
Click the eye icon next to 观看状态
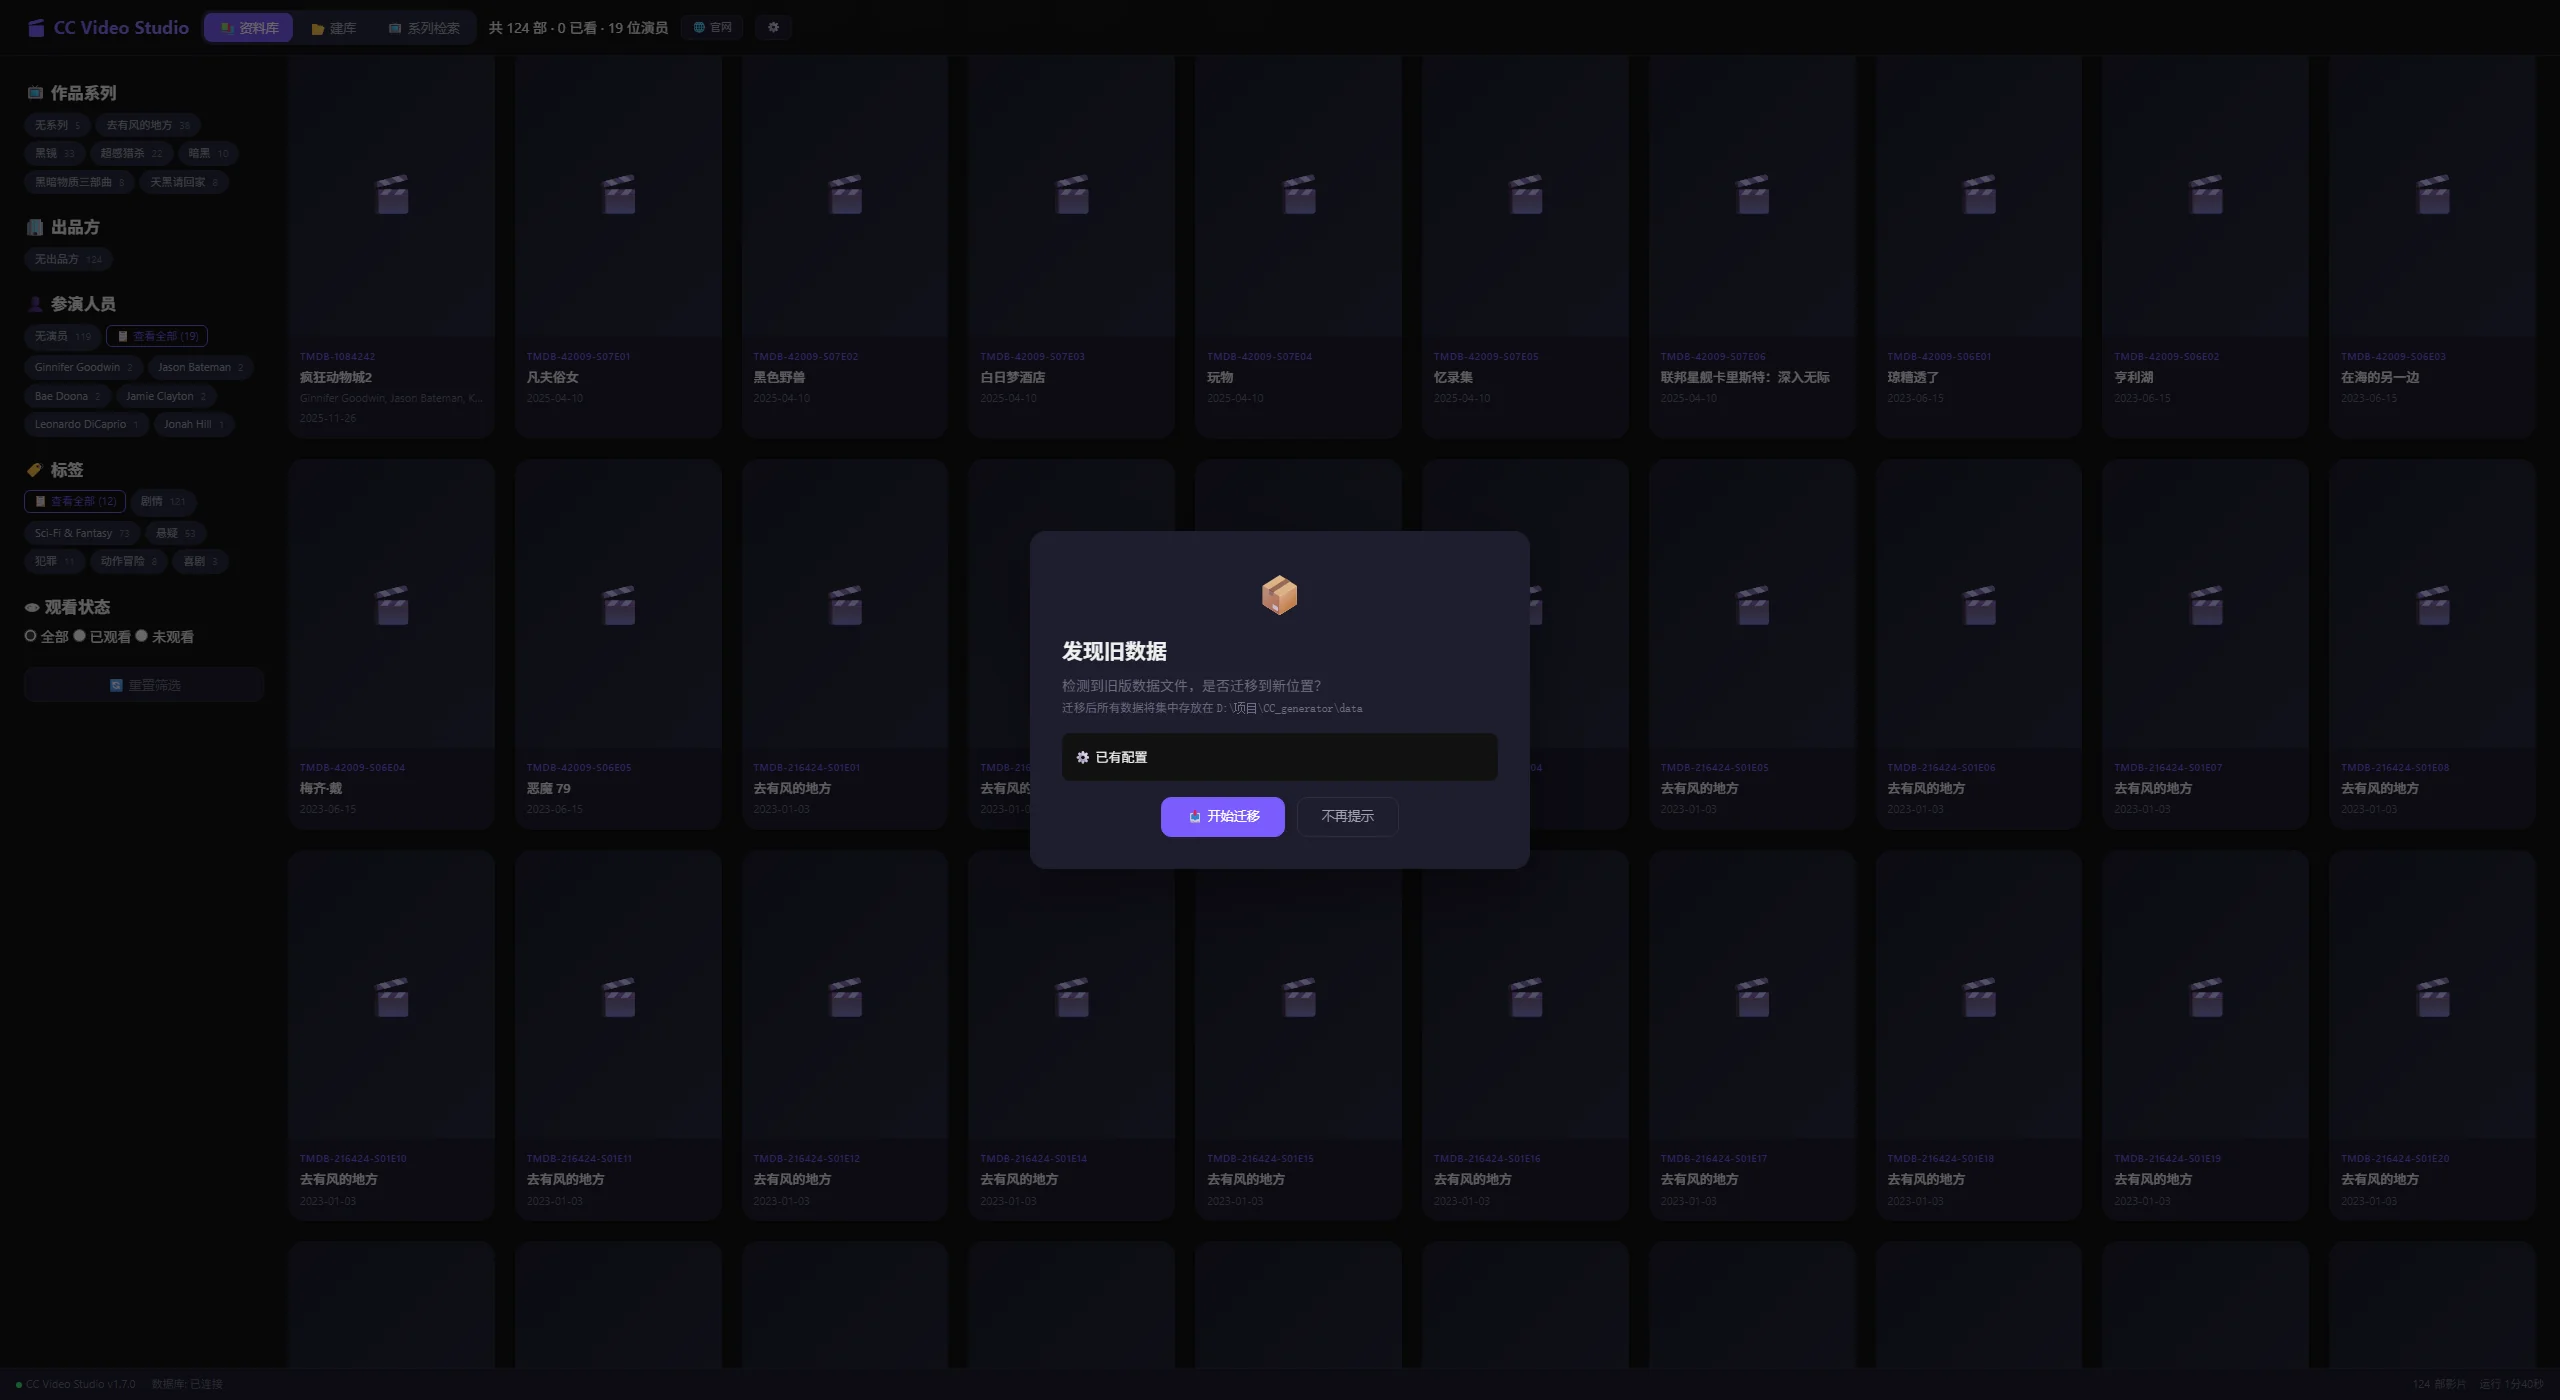(32, 607)
